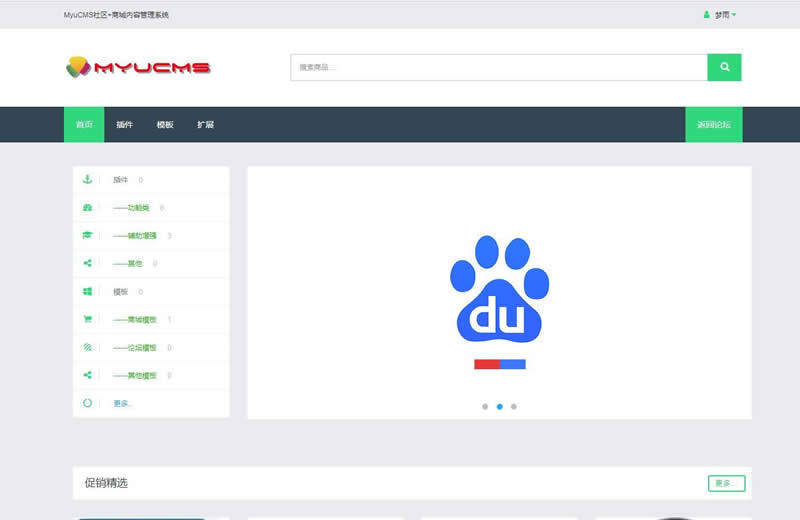
Task: Click the icon next to 功能类 category
Action: pyautogui.click(x=87, y=207)
